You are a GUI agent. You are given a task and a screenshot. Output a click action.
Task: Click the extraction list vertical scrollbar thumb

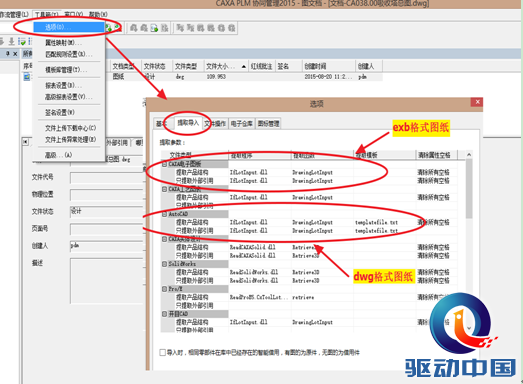pos(469,189)
